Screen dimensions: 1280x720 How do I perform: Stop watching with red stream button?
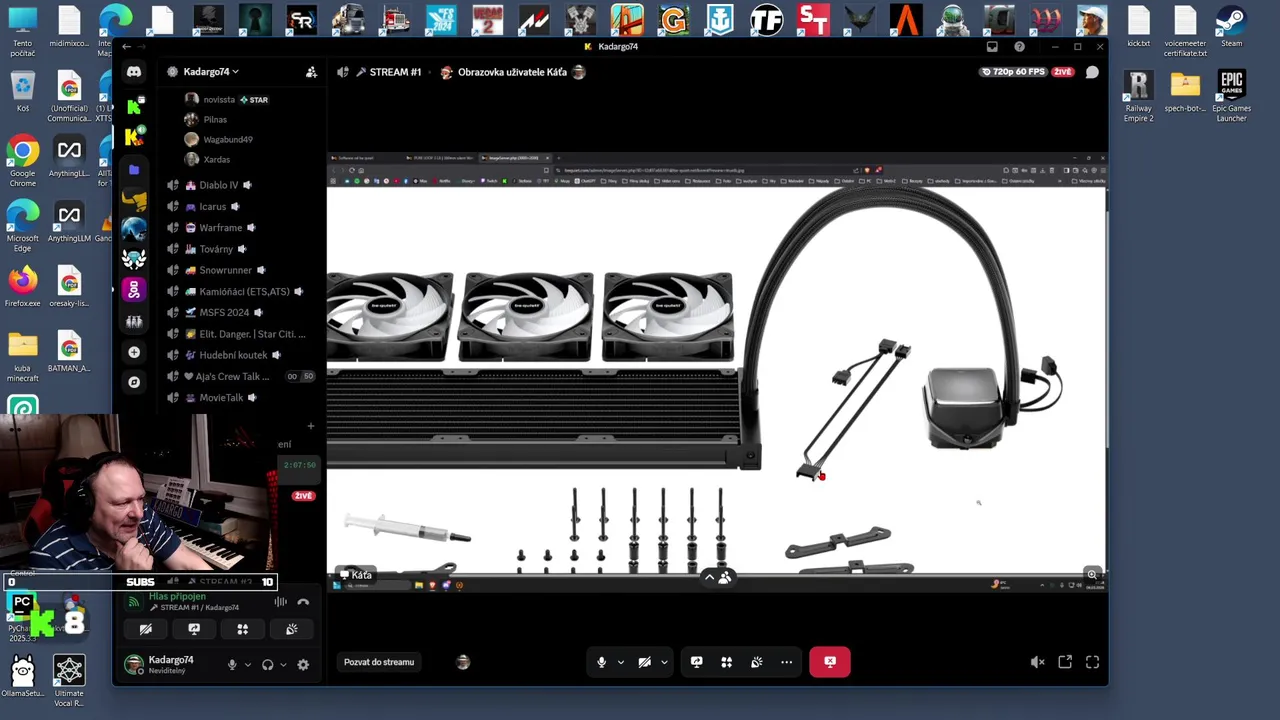(x=830, y=662)
